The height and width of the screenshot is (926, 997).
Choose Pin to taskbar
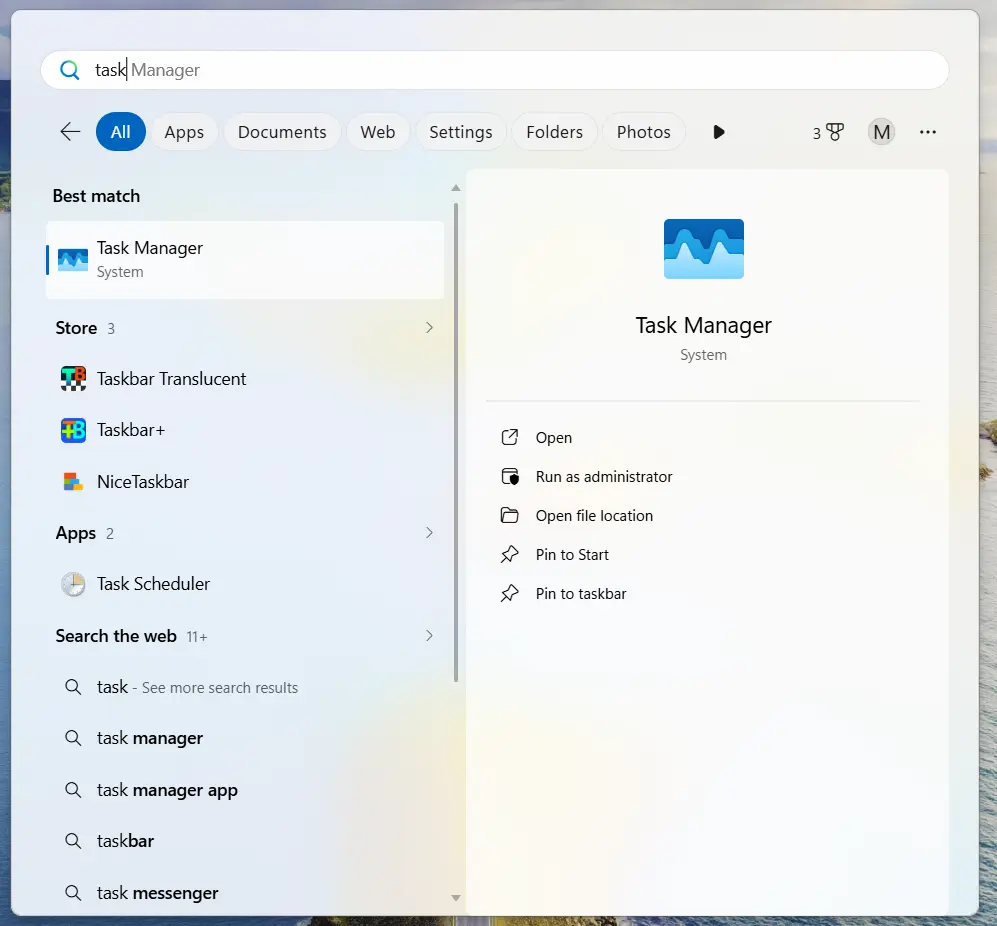click(x=581, y=593)
